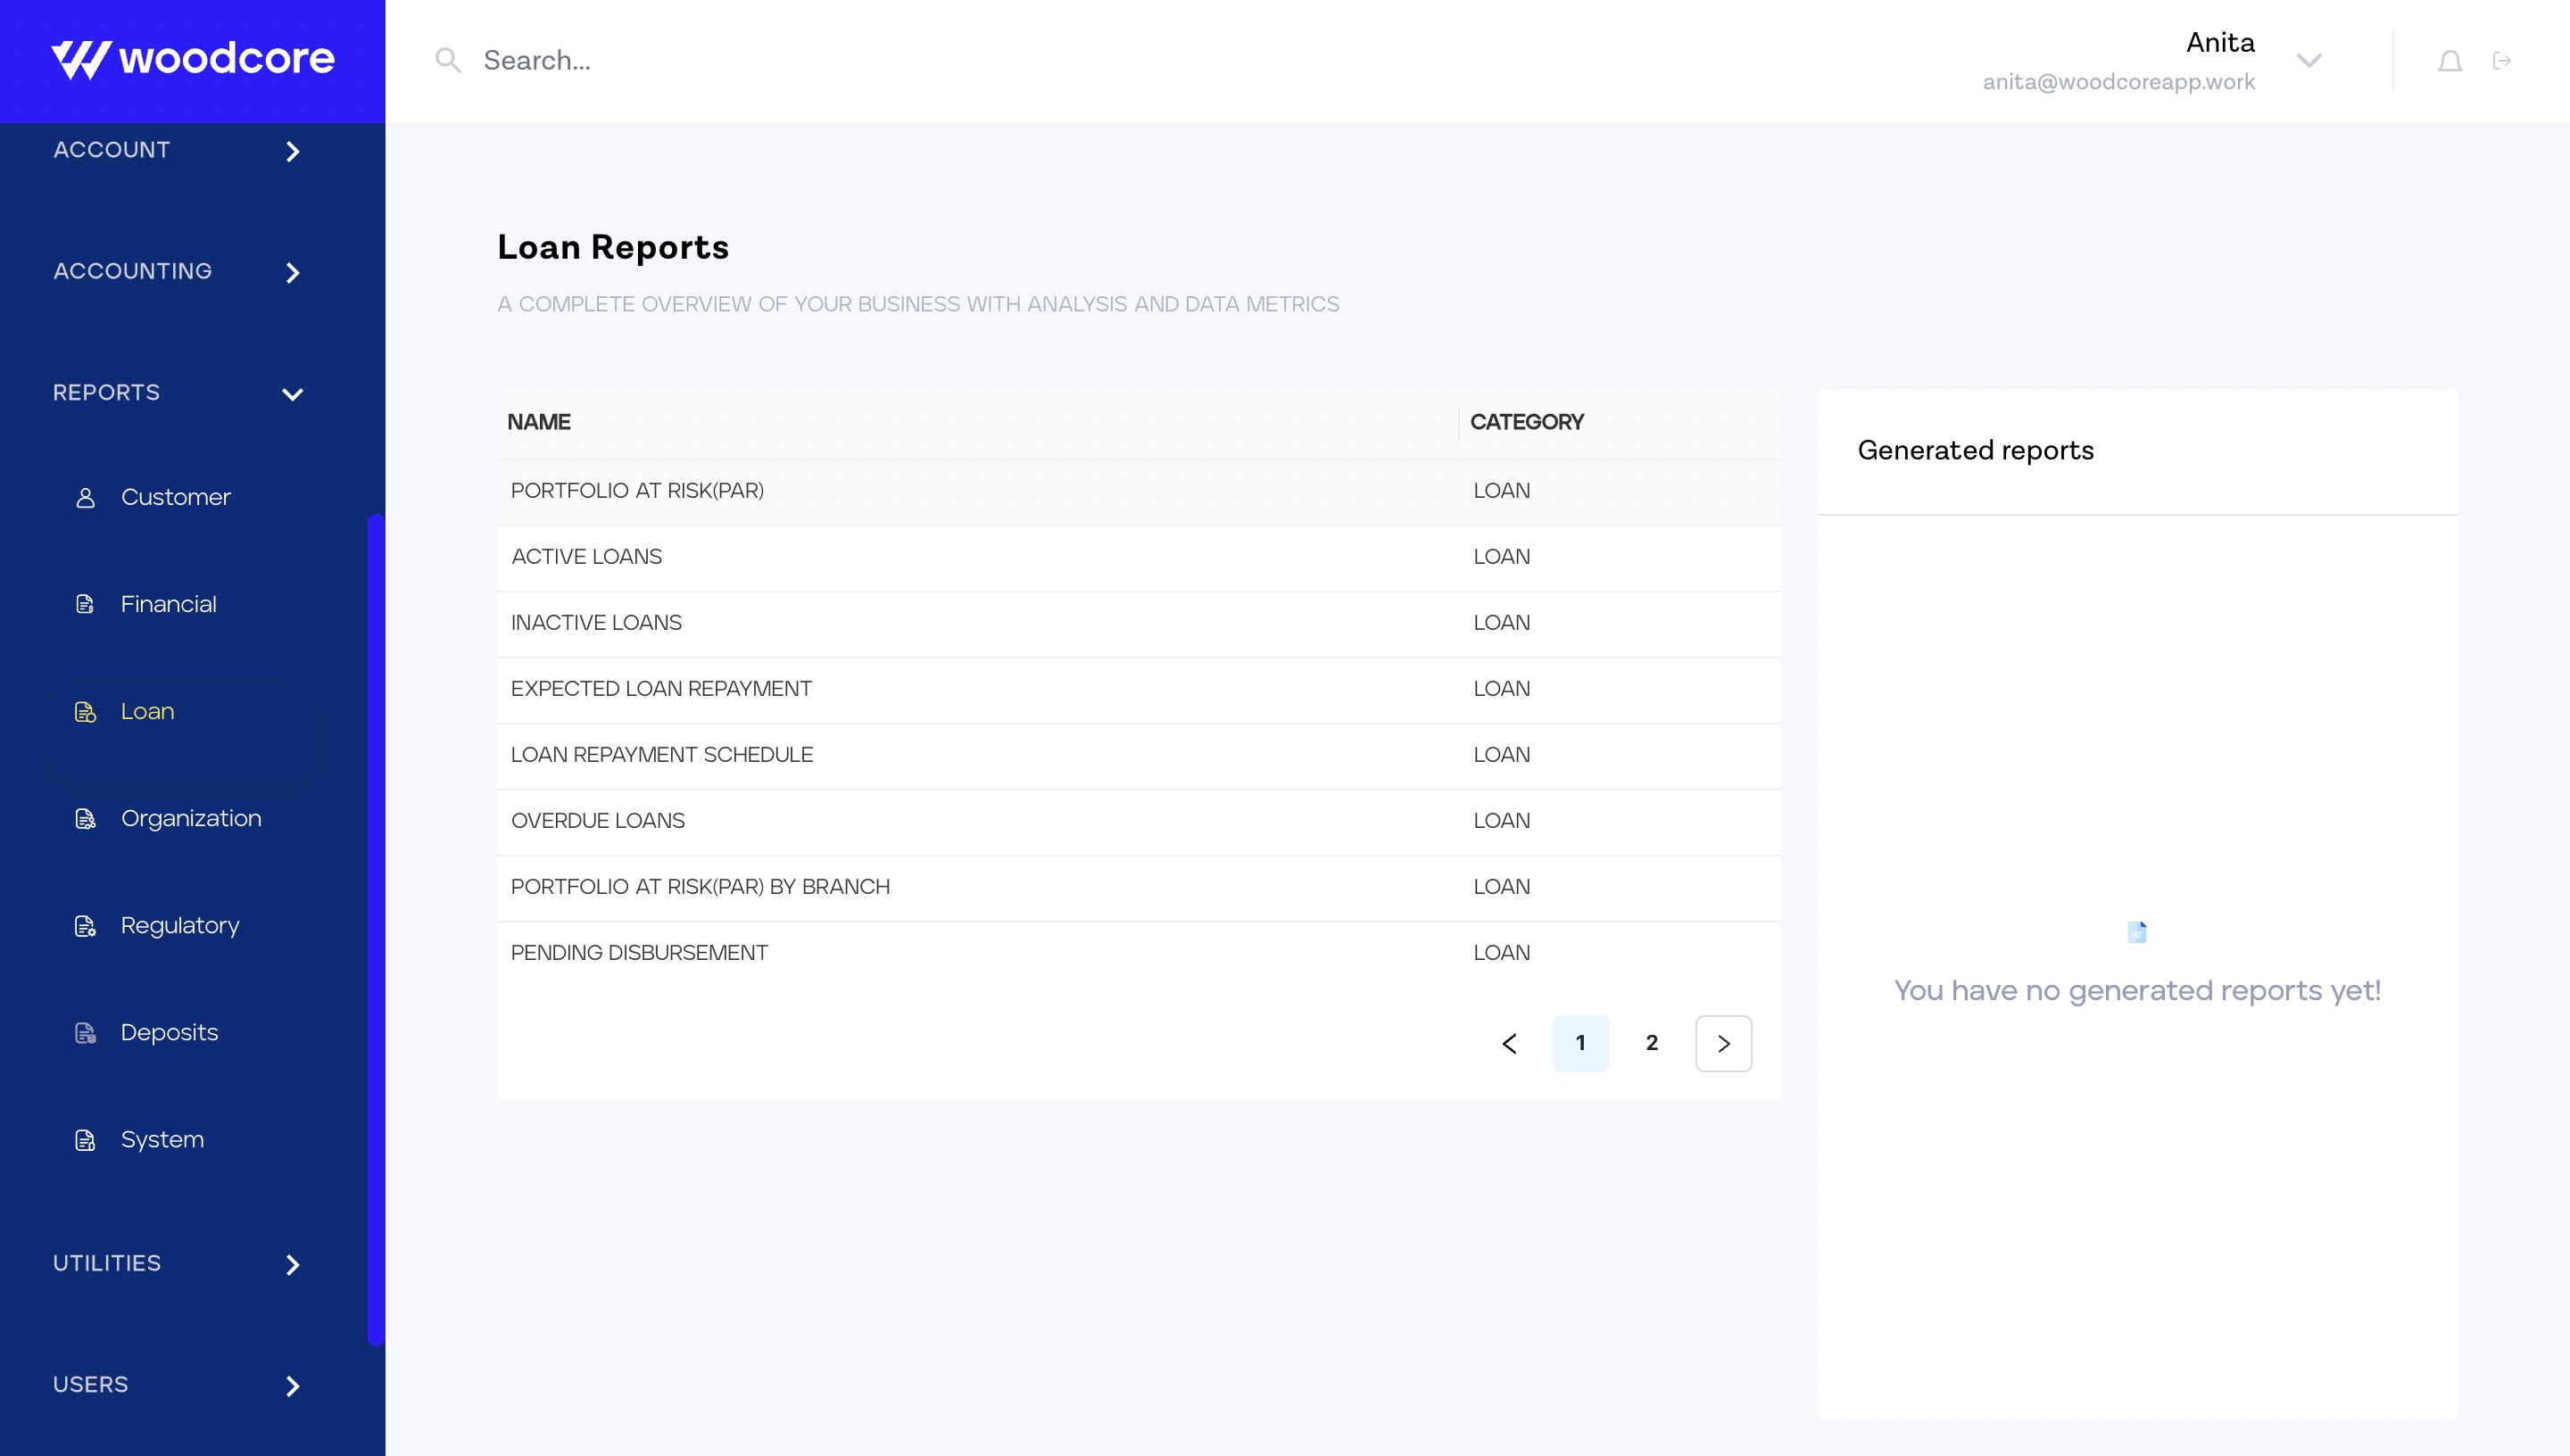
Task: Click the System report icon in sidebar
Action: tap(85, 1140)
